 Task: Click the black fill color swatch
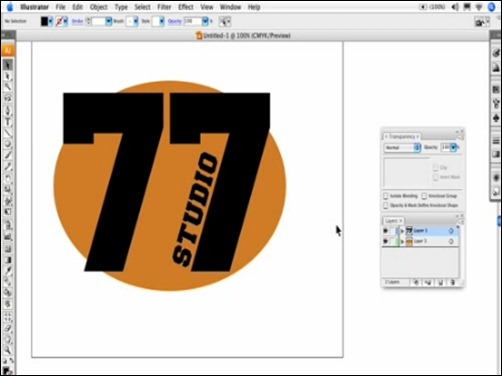click(44, 21)
